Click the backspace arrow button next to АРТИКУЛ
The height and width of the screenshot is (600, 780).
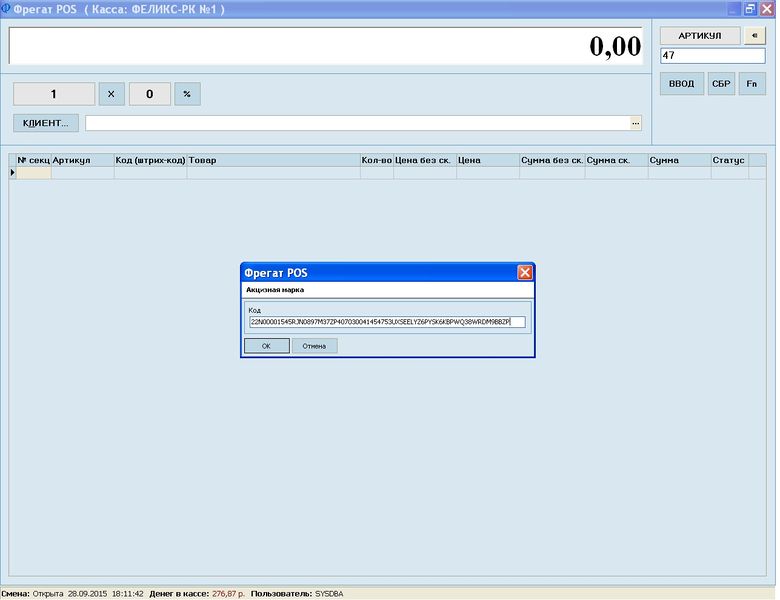tap(755, 36)
